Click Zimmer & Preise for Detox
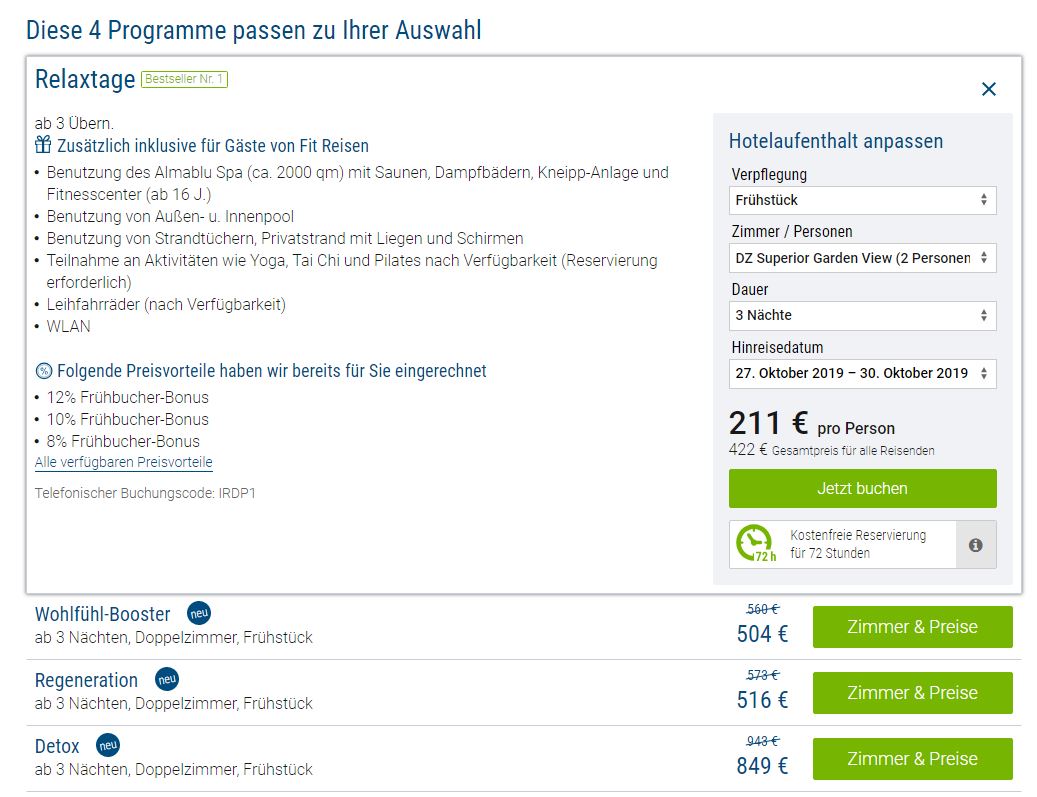1037x797 pixels. click(912, 759)
